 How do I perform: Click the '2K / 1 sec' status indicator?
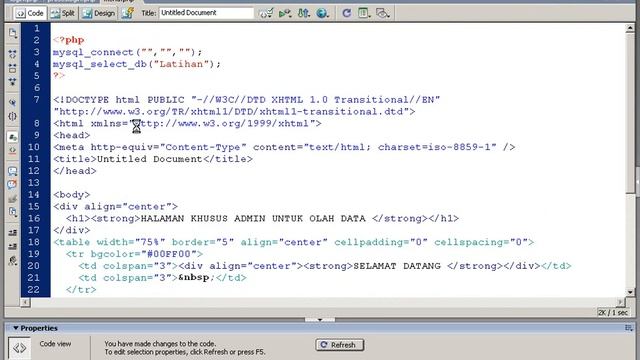pyautogui.click(x=612, y=313)
